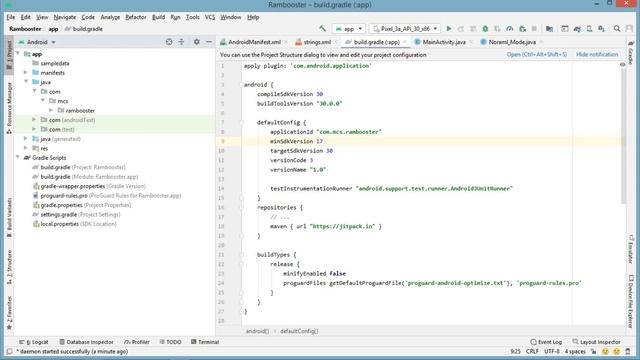Open the VCS menu

click(210, 17)
